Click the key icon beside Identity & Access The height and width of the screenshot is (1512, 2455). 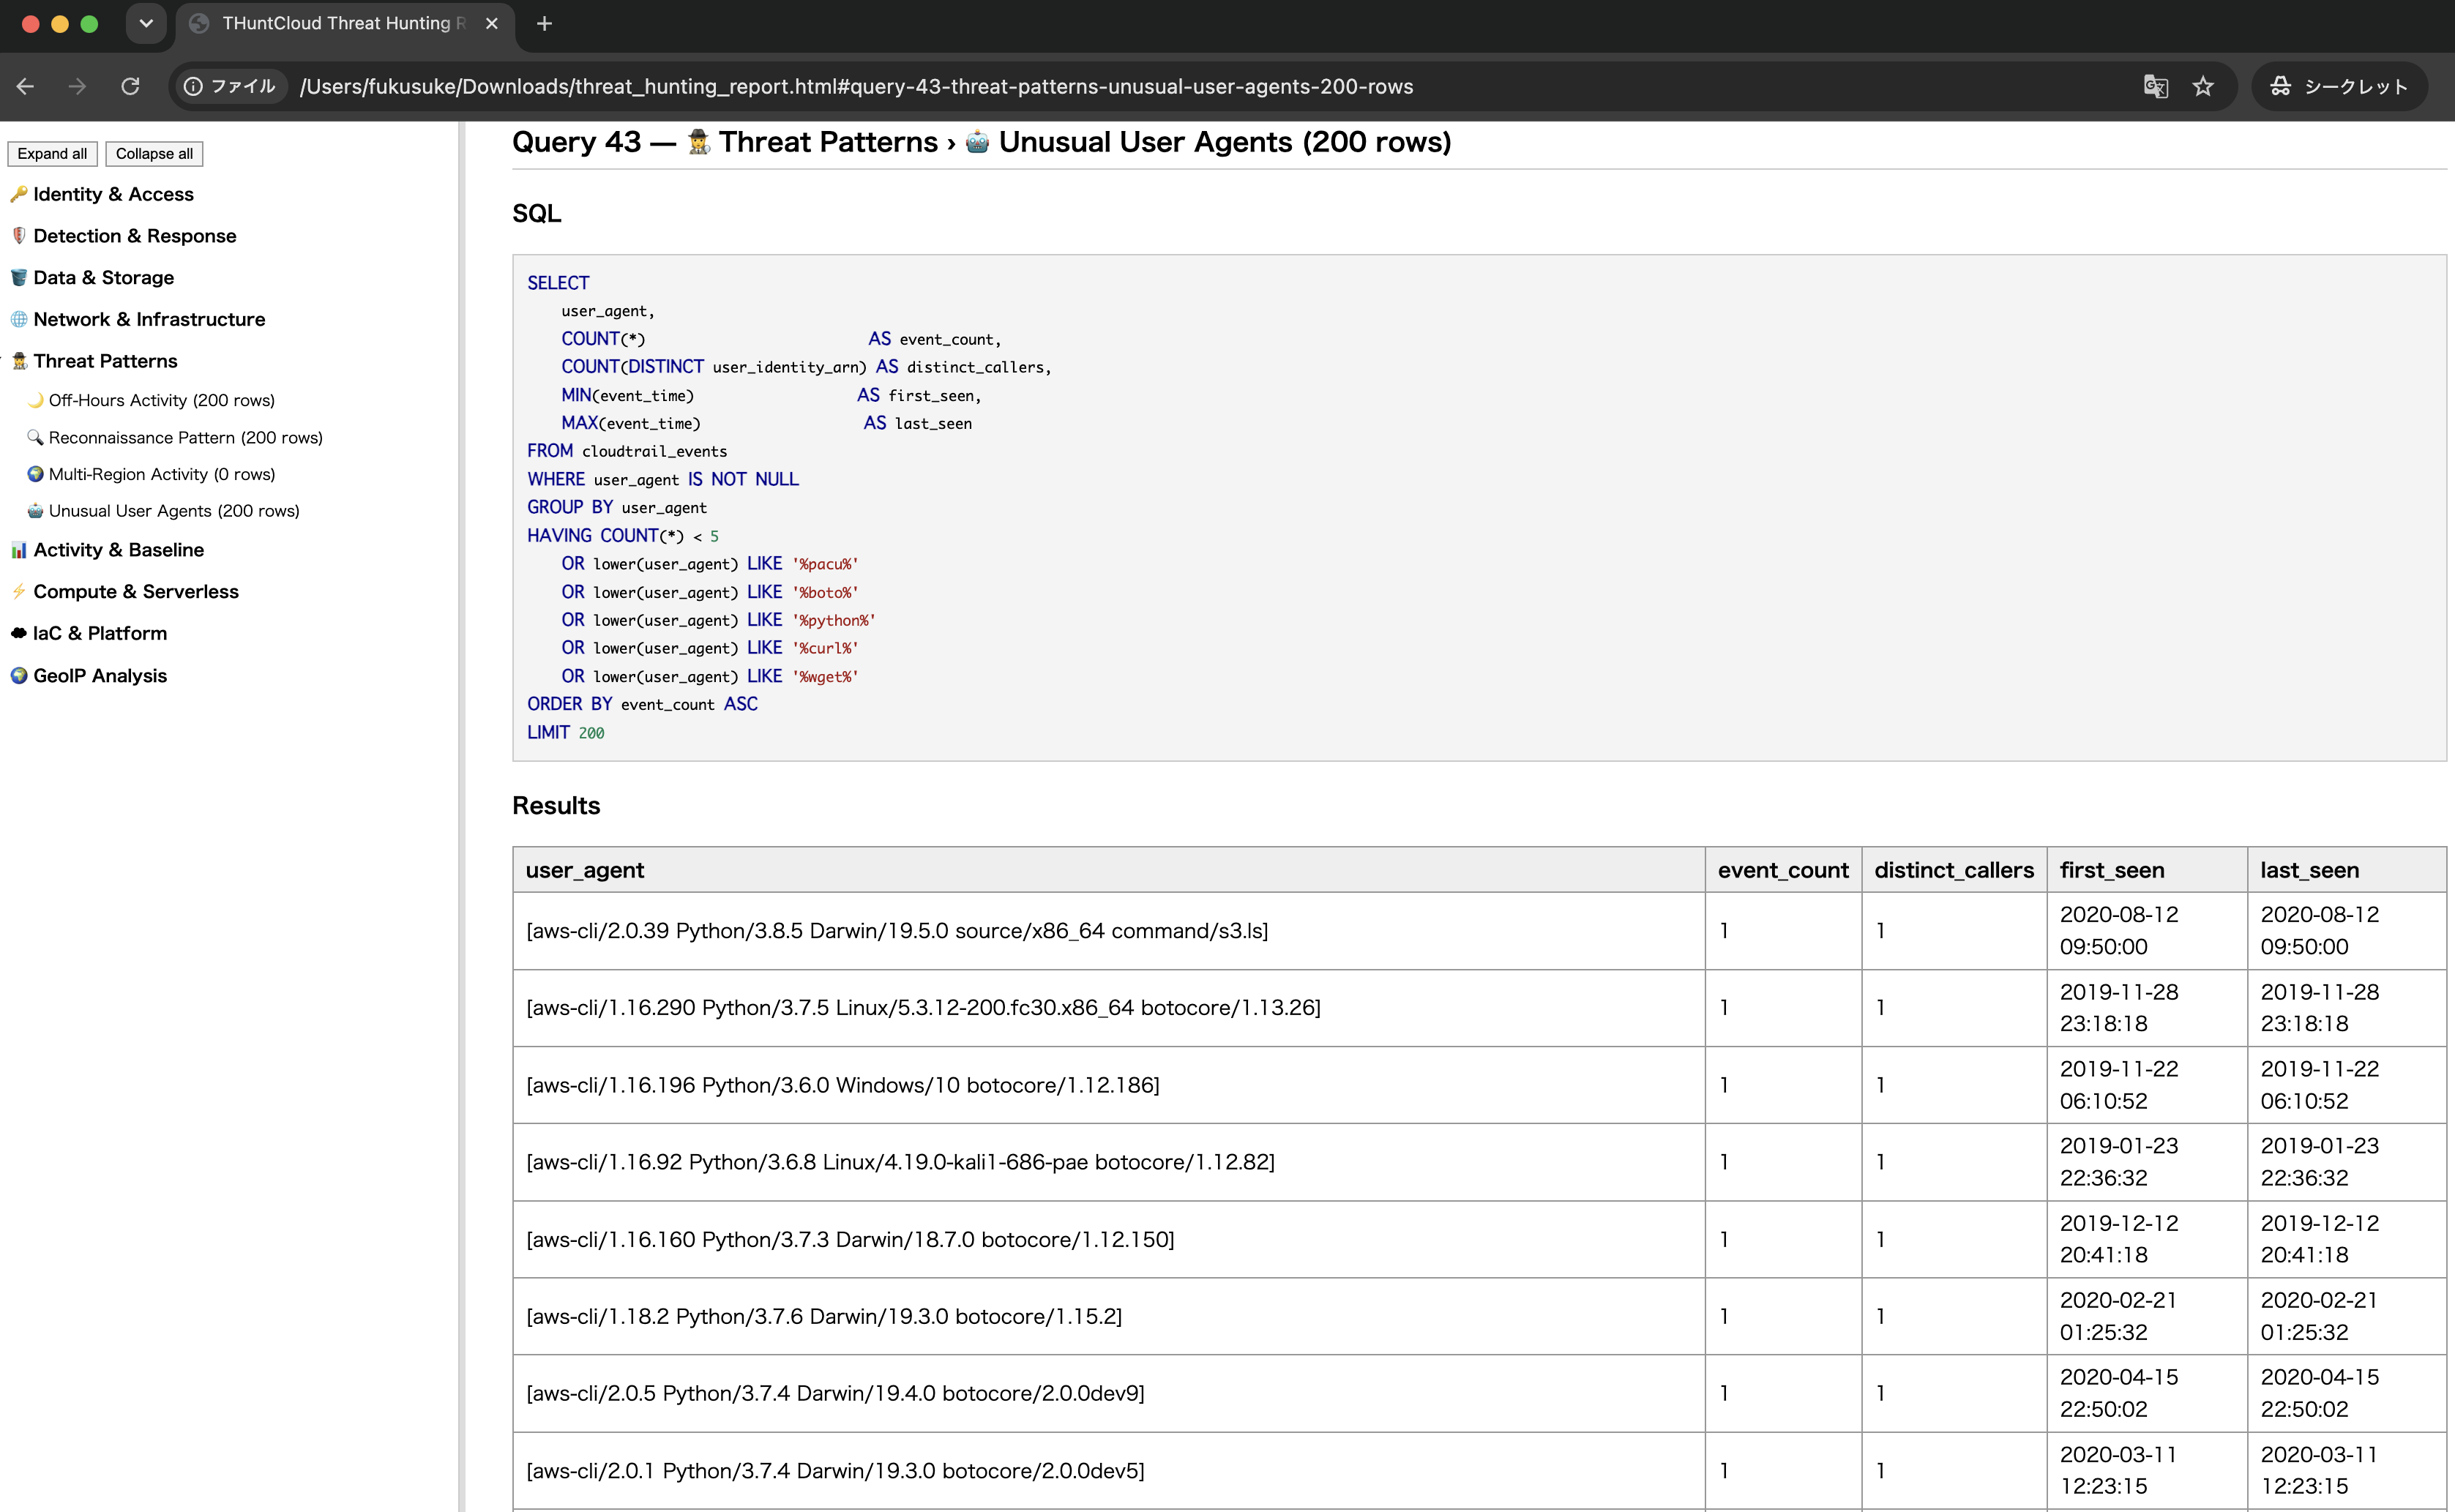coord(19,194)
